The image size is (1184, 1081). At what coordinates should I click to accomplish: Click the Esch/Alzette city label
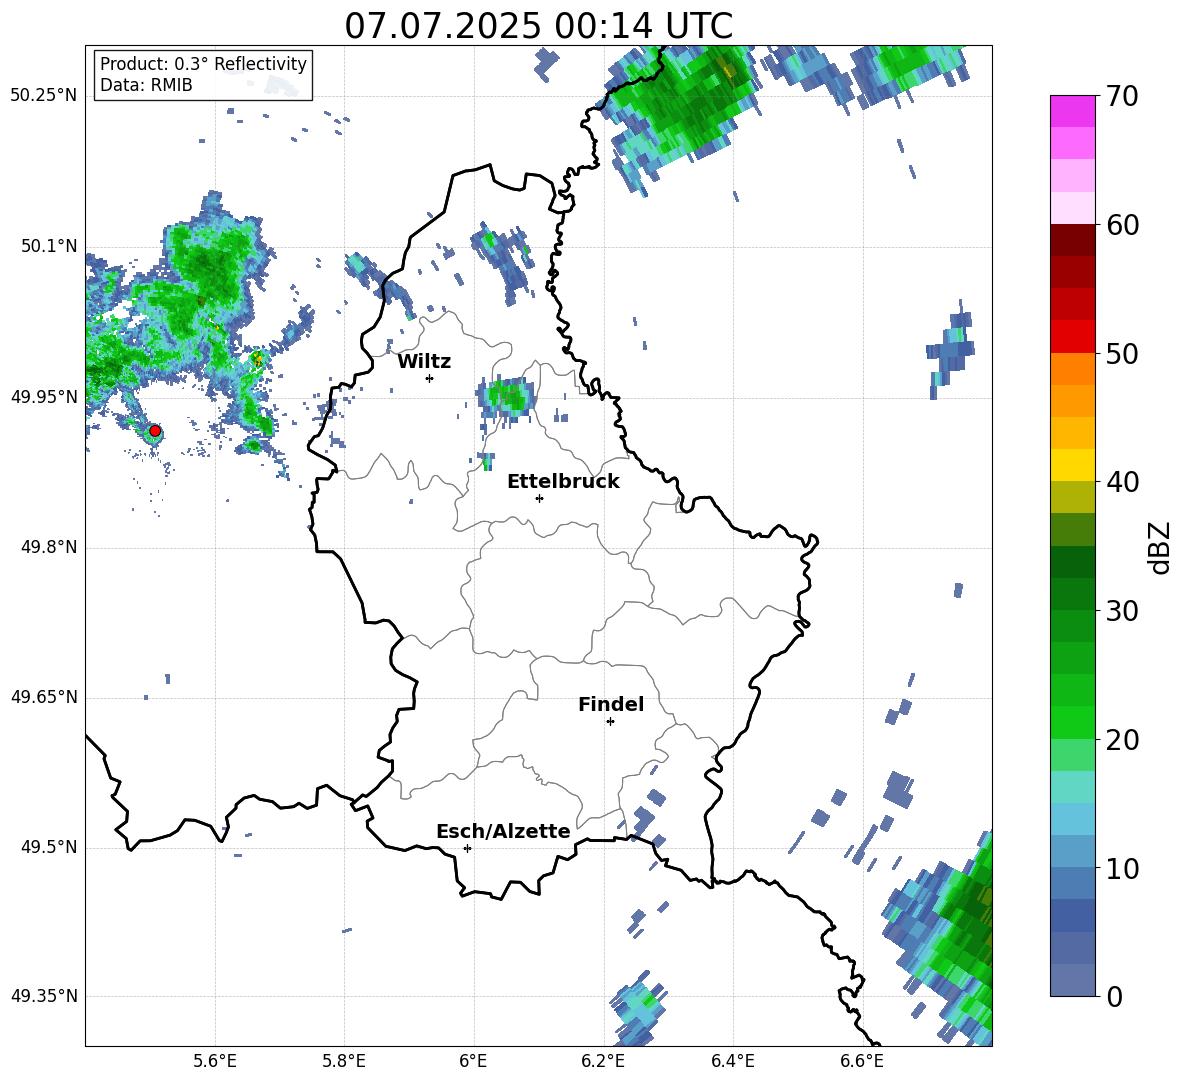[x=504, y=831]
